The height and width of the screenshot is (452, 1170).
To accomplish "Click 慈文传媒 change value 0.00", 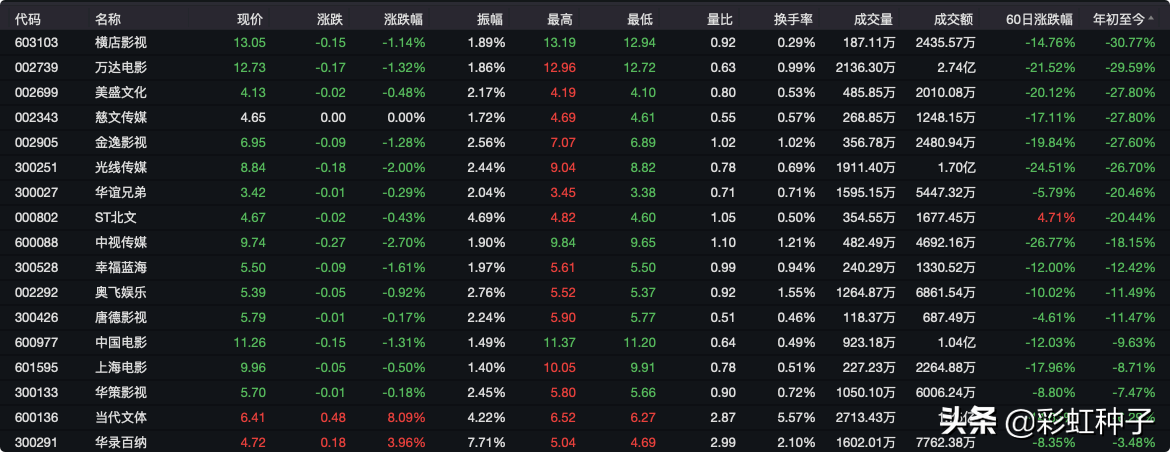I will [x=334, y=117].
